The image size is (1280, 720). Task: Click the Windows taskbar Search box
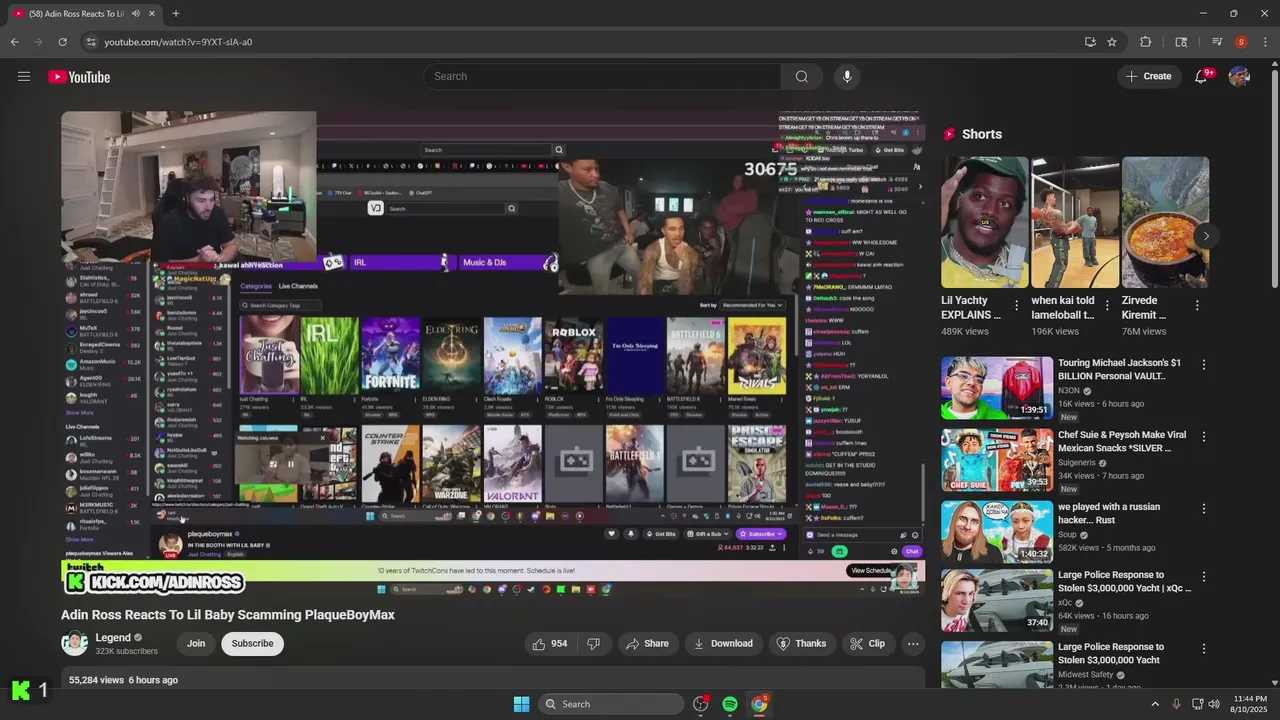click(612, 704)
